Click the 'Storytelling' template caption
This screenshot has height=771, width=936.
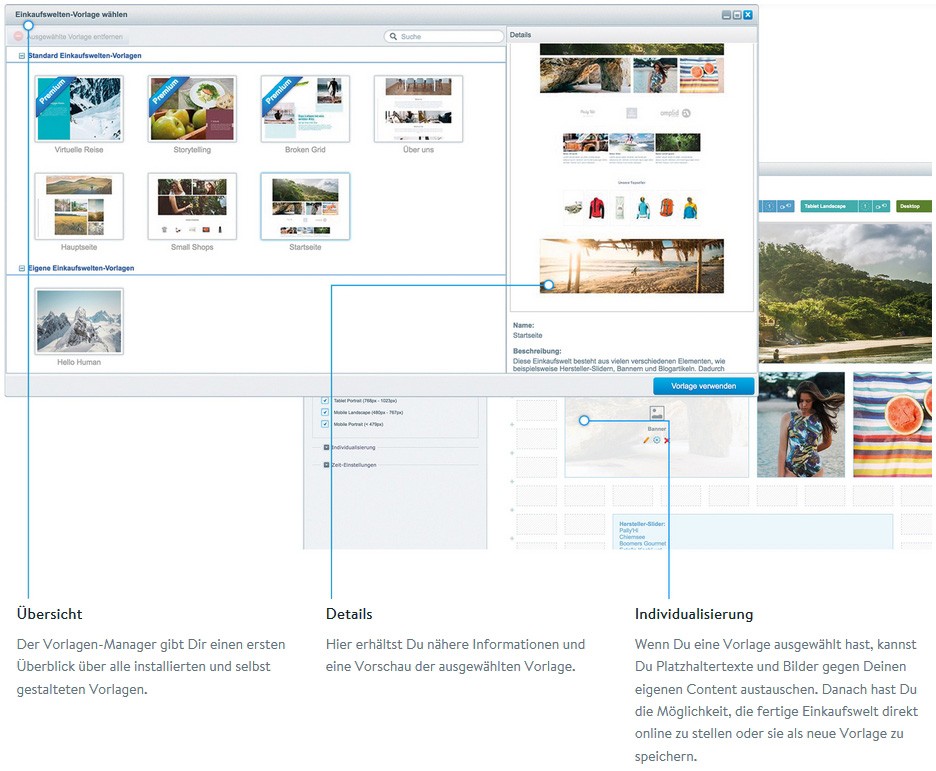click(x=192, y=150)
